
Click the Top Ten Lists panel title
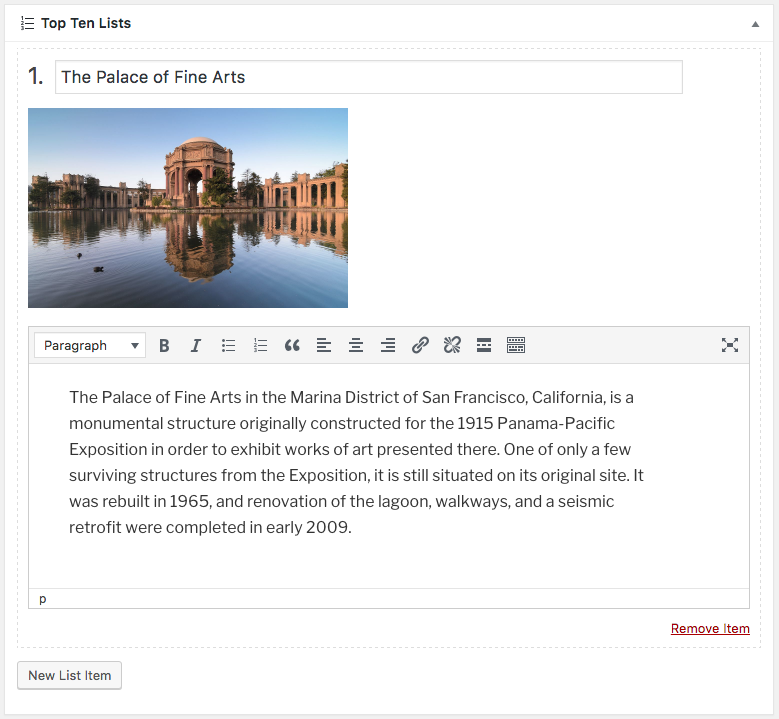(x=86, y=23)
